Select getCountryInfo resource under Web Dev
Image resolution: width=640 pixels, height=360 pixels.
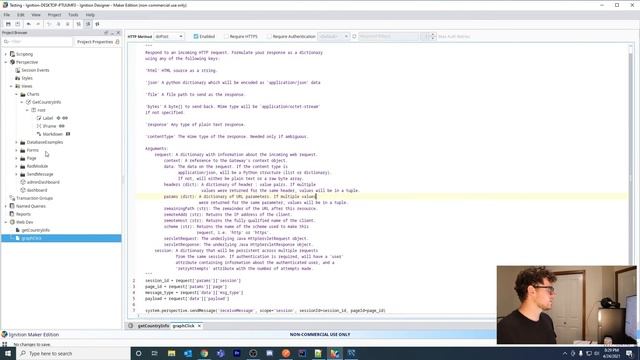point(36,230)
